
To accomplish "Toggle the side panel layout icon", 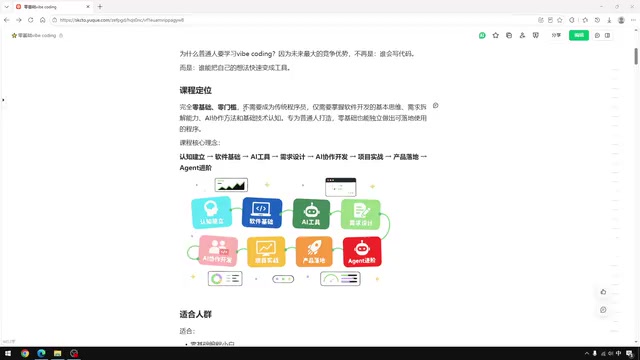I will tap(608, 36).
